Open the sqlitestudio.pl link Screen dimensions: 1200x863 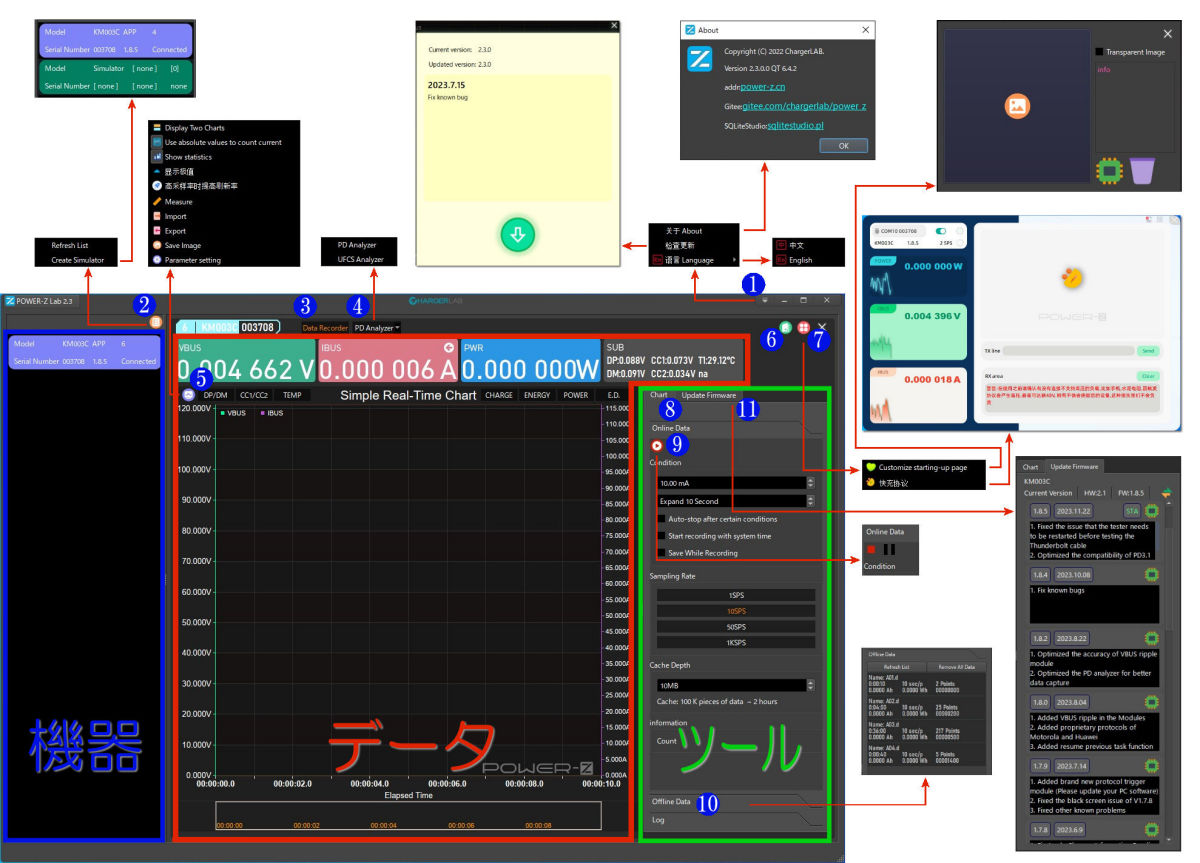click(x=795, y=126)
